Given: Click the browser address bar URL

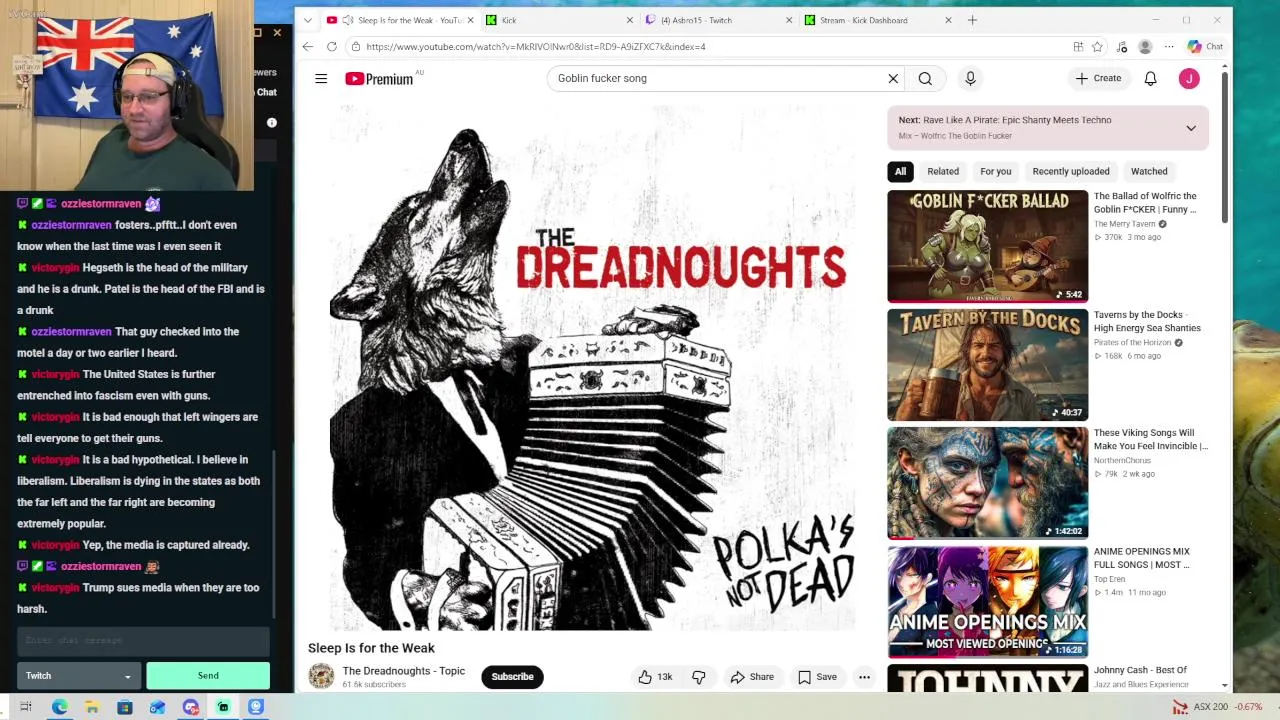Looking at the screenshot, I should pyautogui.click(x=535, y=46).
